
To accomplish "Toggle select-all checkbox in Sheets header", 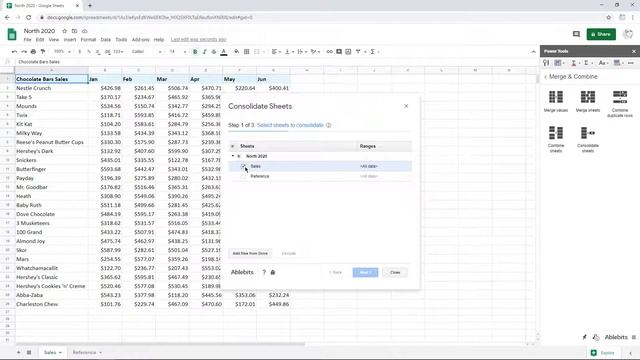I will 233,146.
